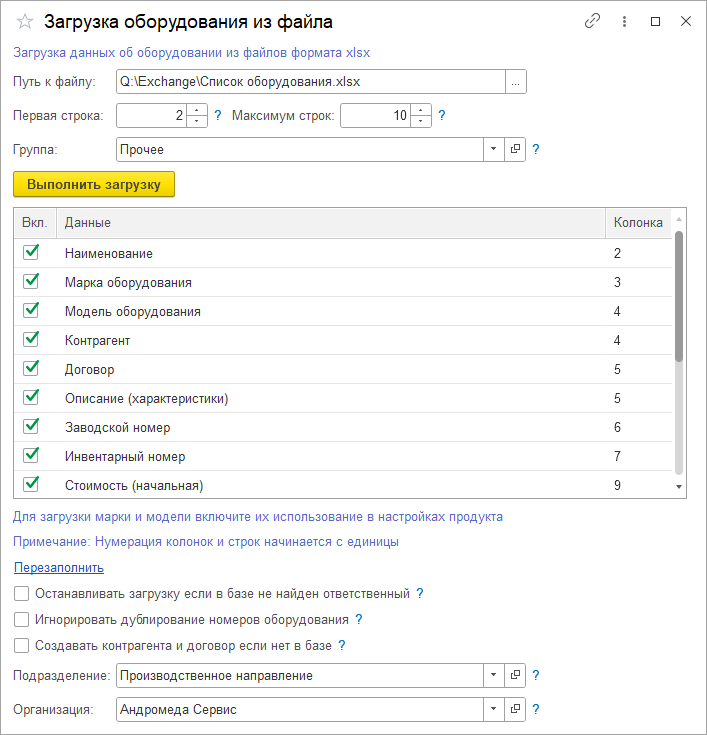Open the Организация item with open button
The width and height of the screenshot is (707, 735).
tap(516, 709)
